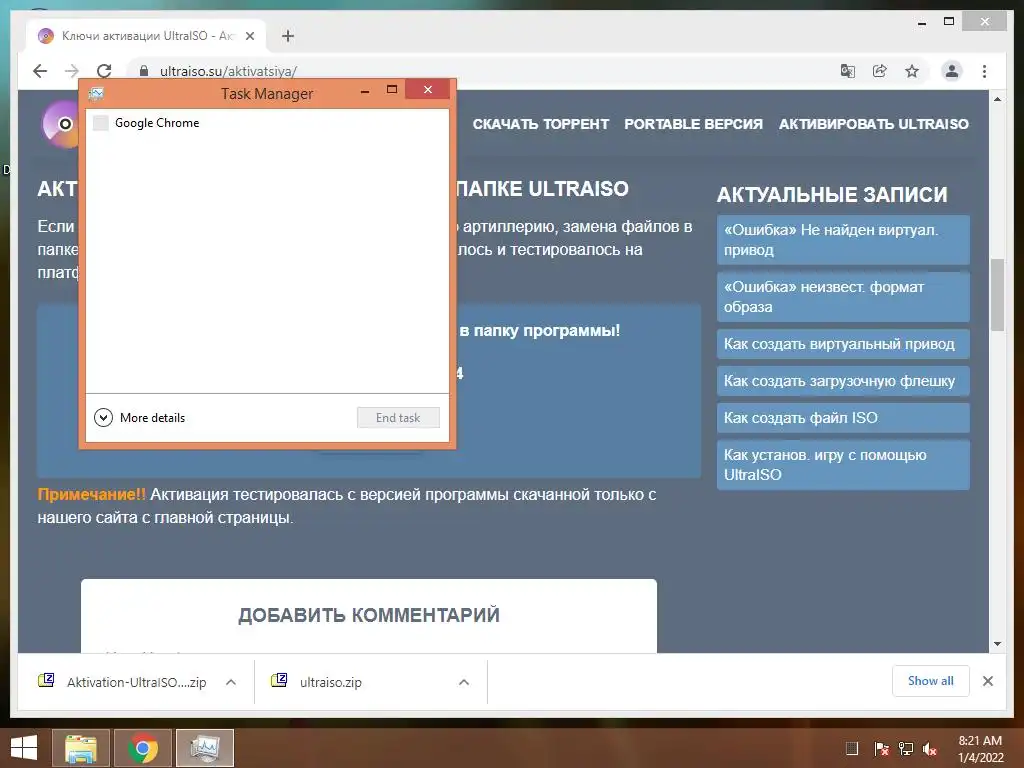This screenshot has width=1024, height=768.
Task: Click Google Chrome's icon in Task Manager
Action: point(101,123)
